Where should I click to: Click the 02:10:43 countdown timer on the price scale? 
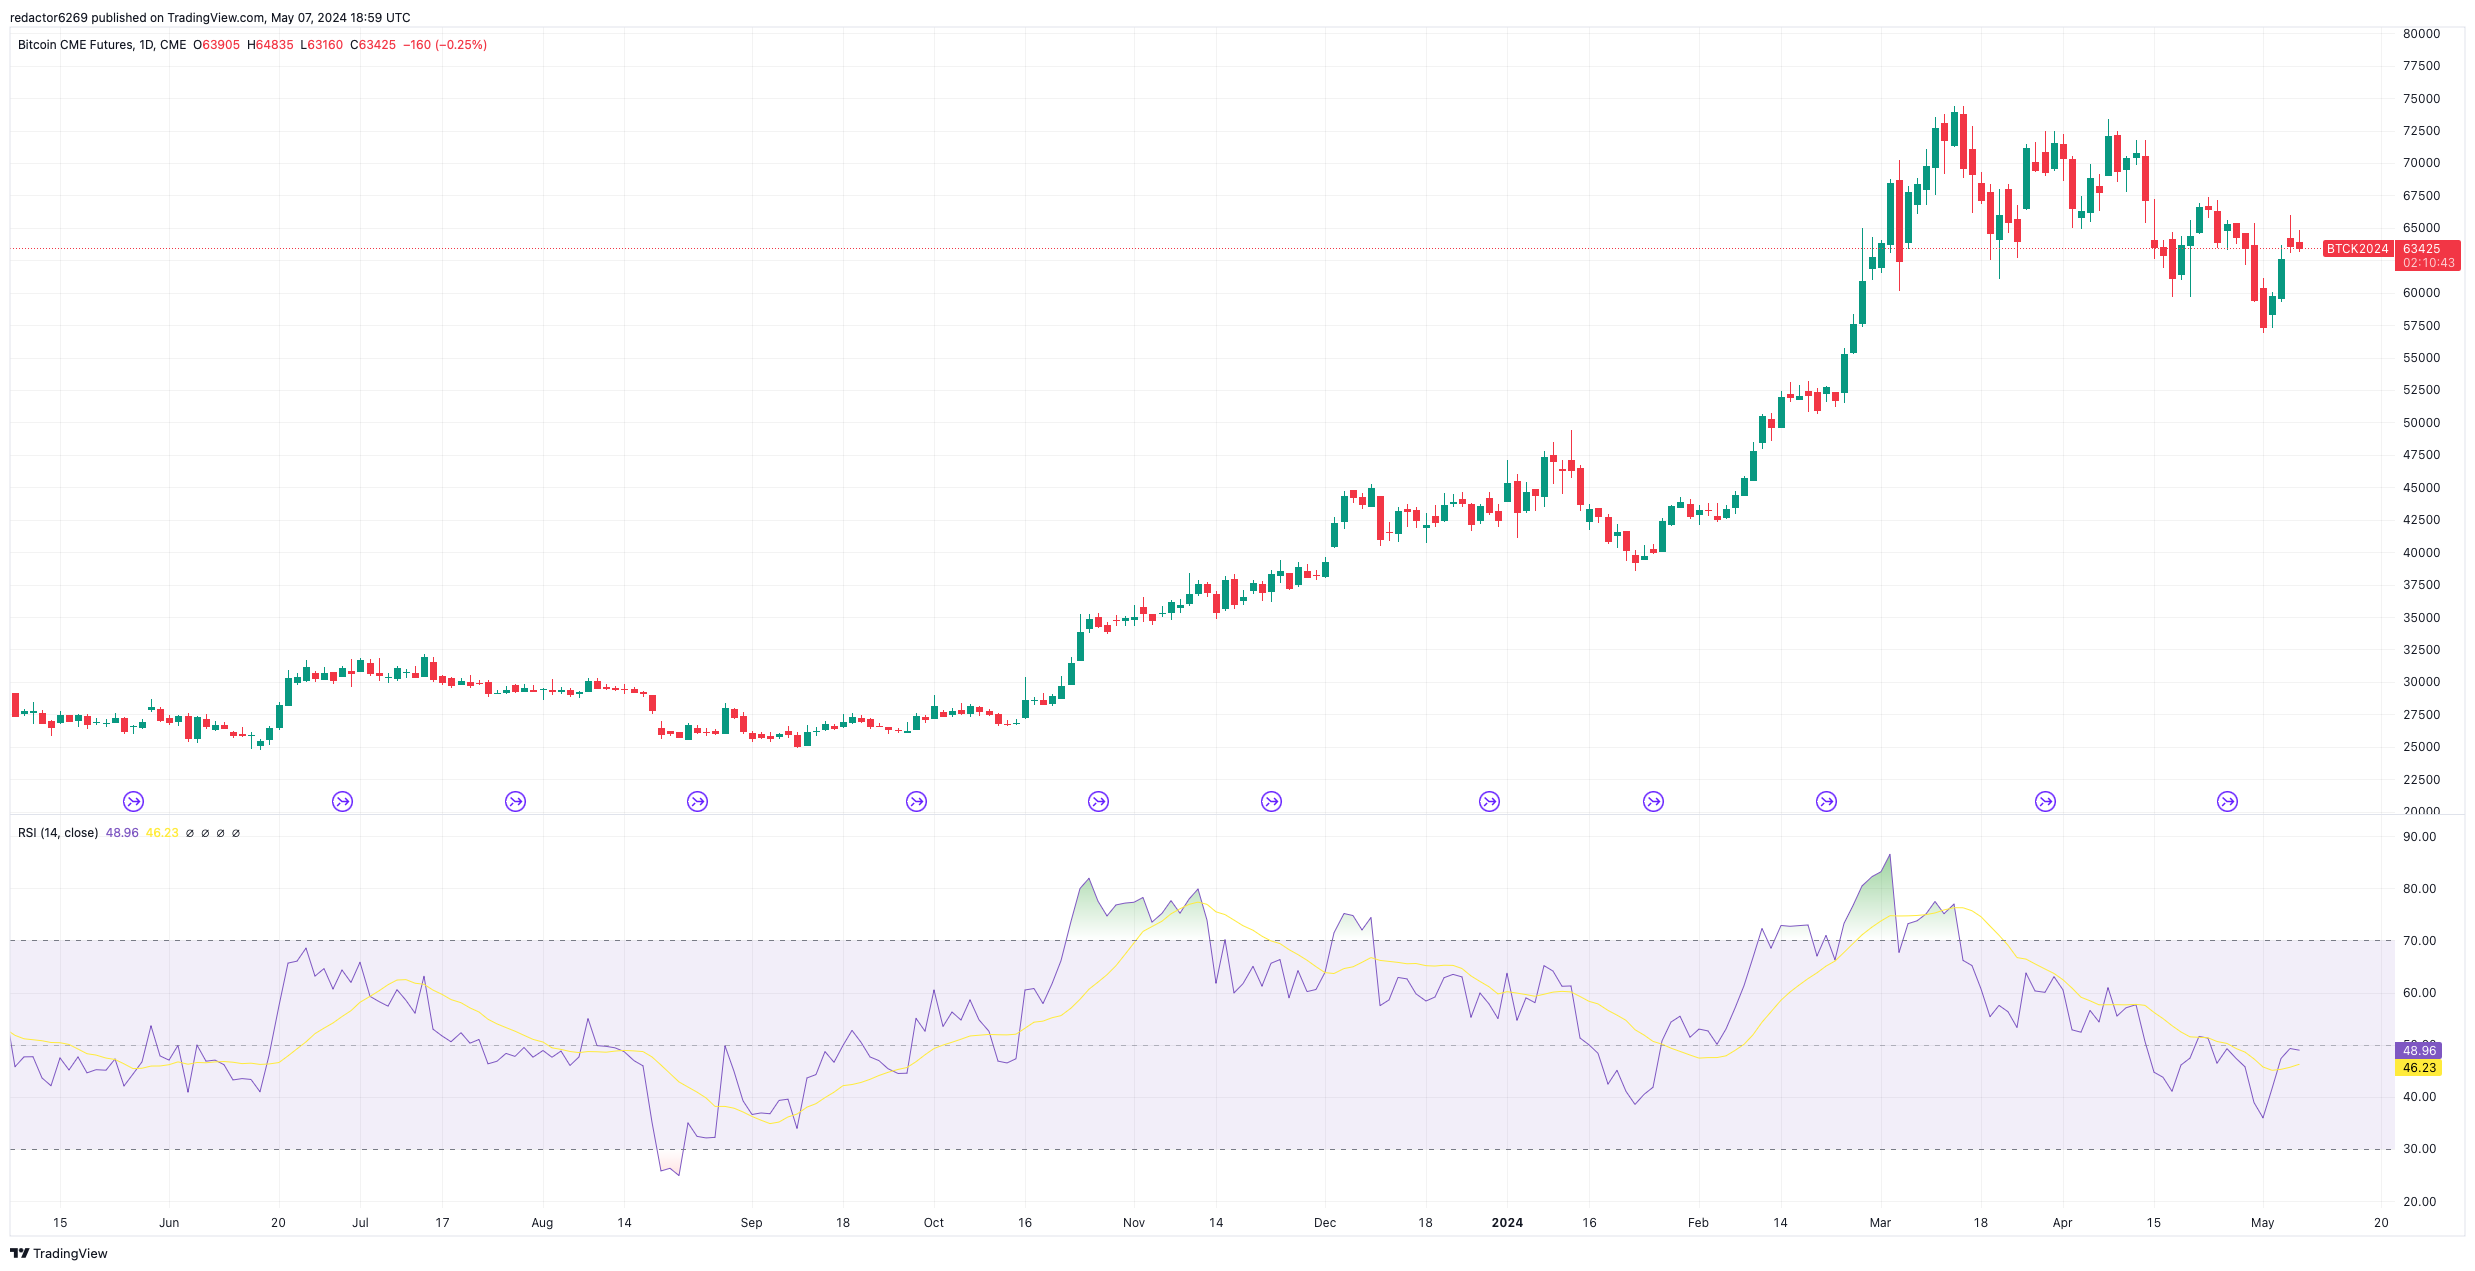[2426, 262]
